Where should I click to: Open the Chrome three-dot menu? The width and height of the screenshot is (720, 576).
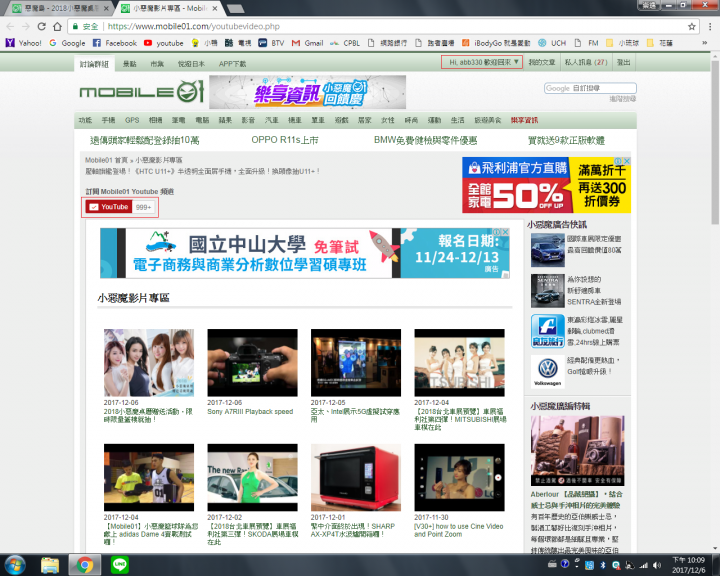710,27
